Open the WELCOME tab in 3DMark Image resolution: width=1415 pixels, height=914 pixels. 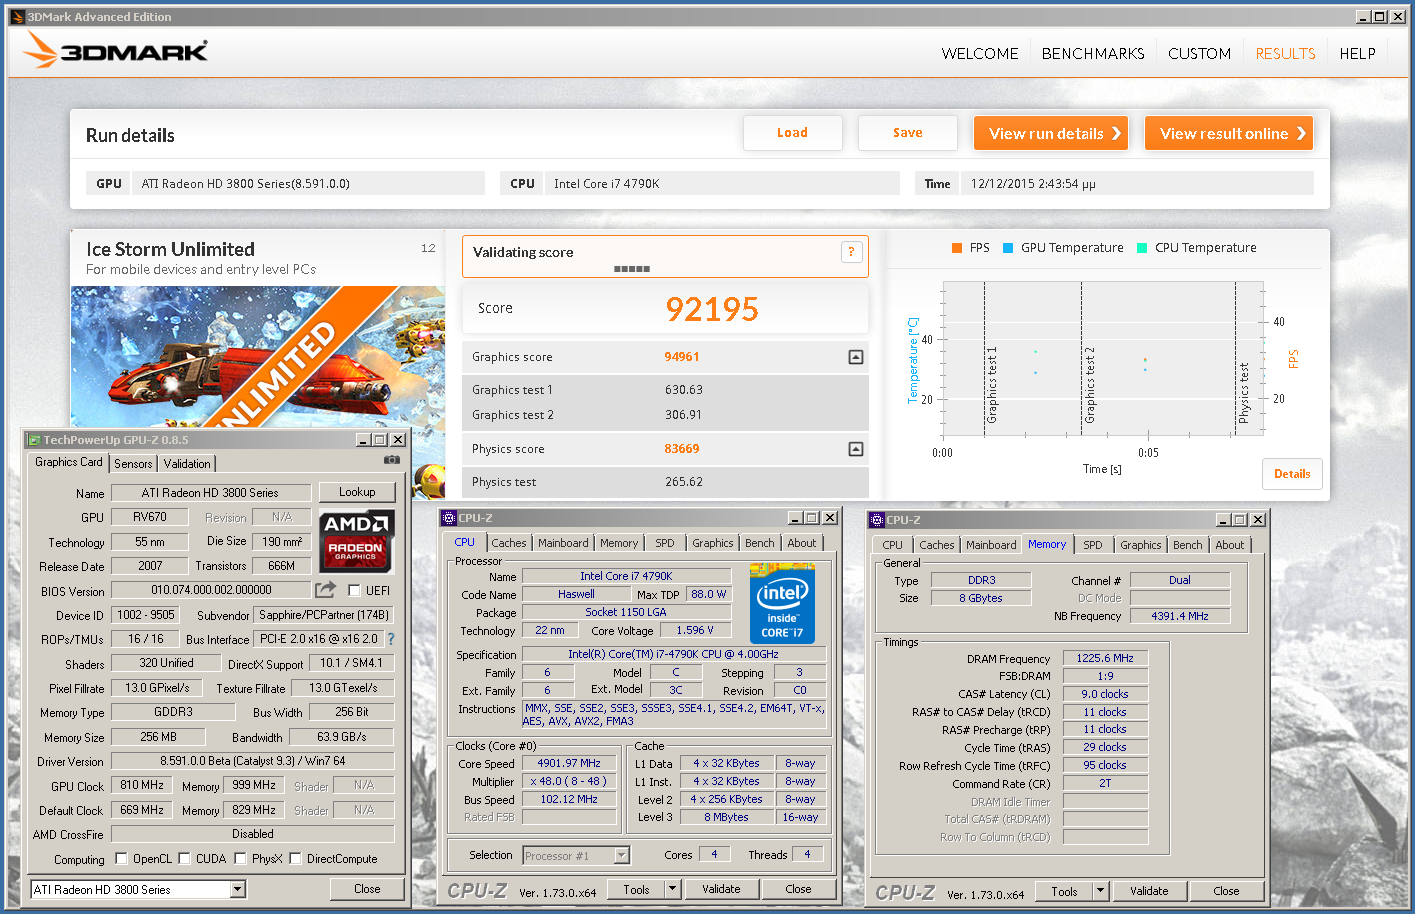coord(980,54)
